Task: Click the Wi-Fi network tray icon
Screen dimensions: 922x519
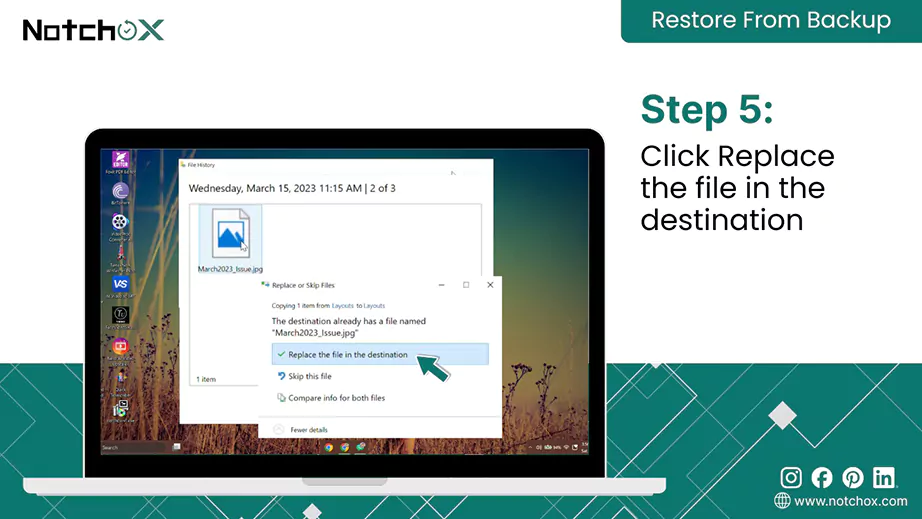Action: point(566,447)
